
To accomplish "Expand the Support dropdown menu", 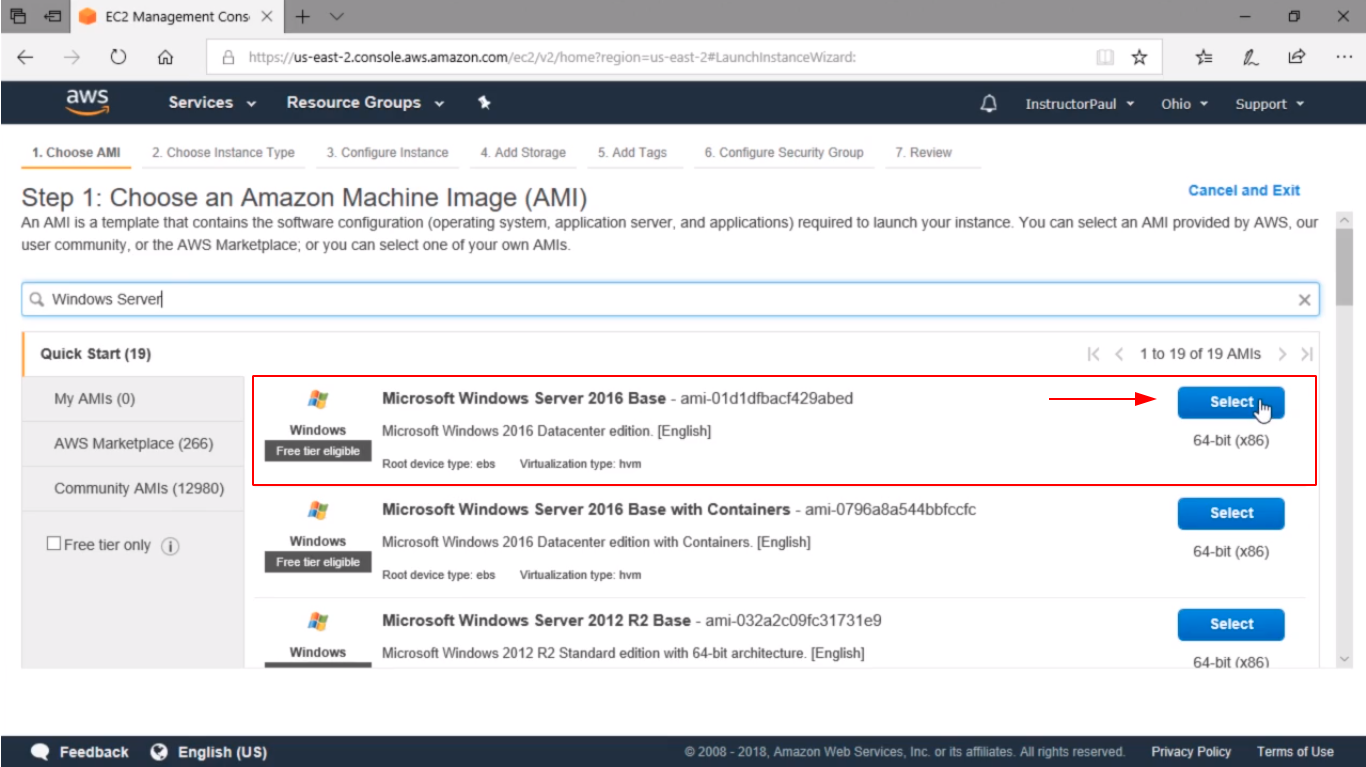I will 1270,104.
